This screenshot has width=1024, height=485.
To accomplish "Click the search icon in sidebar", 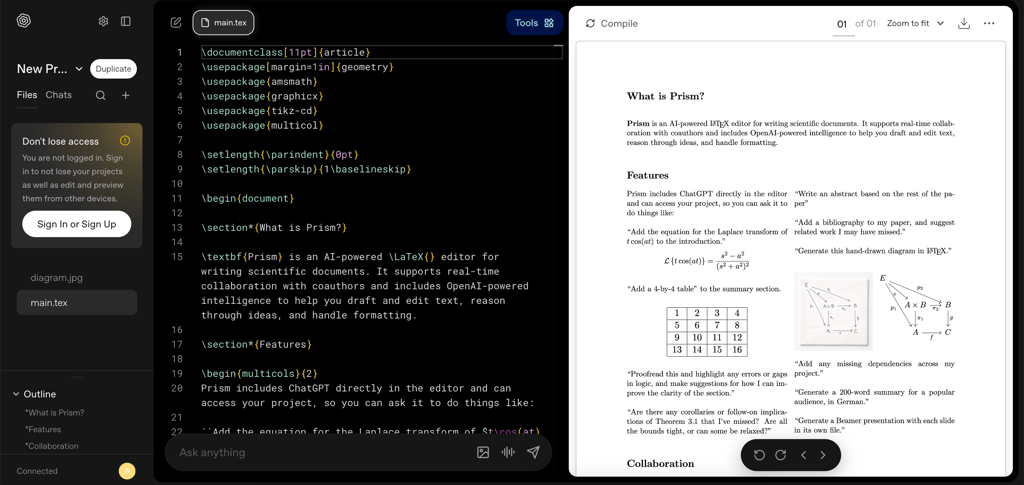I will click(x=101, y=95).
